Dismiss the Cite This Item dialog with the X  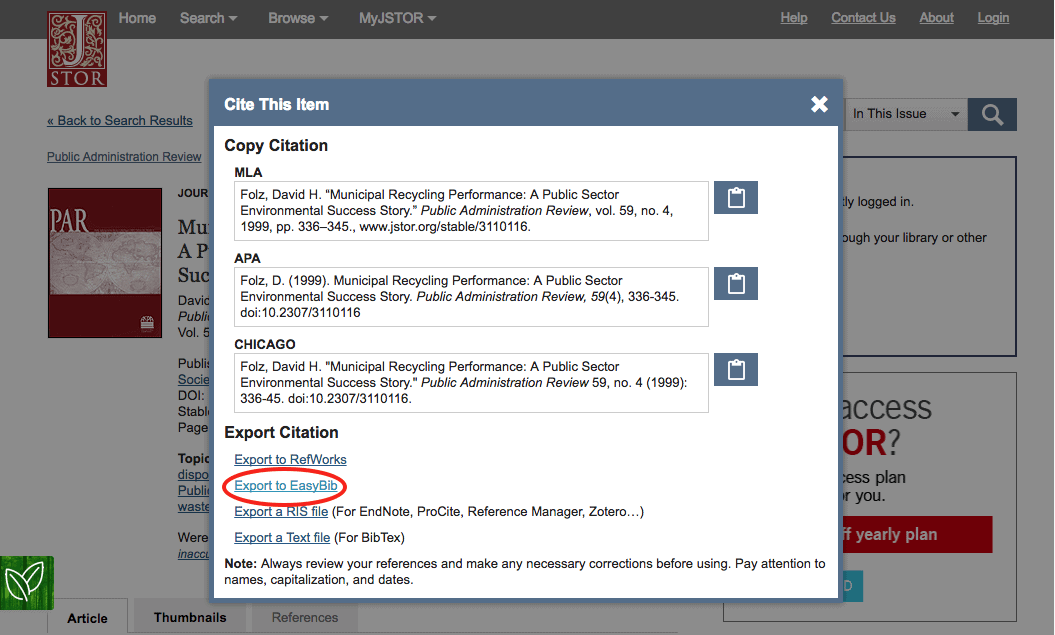coord(819,103)
